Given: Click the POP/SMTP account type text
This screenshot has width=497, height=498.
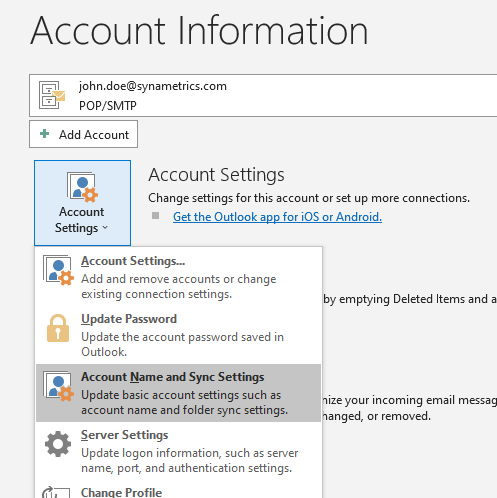Looking at the screenshot, I should [x=108, y=106].
